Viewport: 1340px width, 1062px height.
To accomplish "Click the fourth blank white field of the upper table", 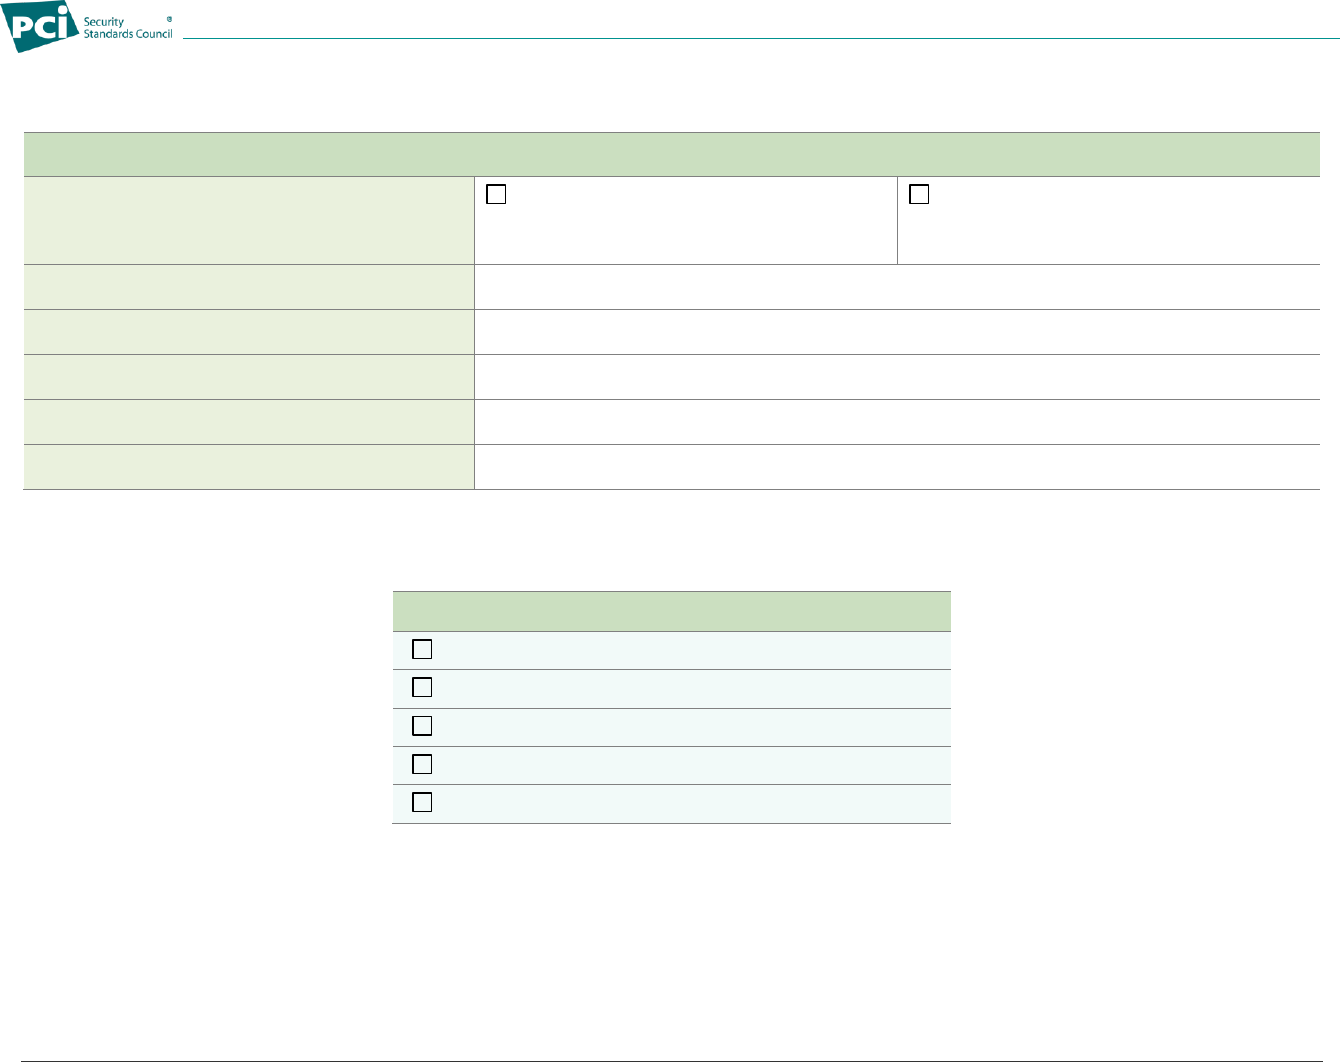I will pos(896,422).
